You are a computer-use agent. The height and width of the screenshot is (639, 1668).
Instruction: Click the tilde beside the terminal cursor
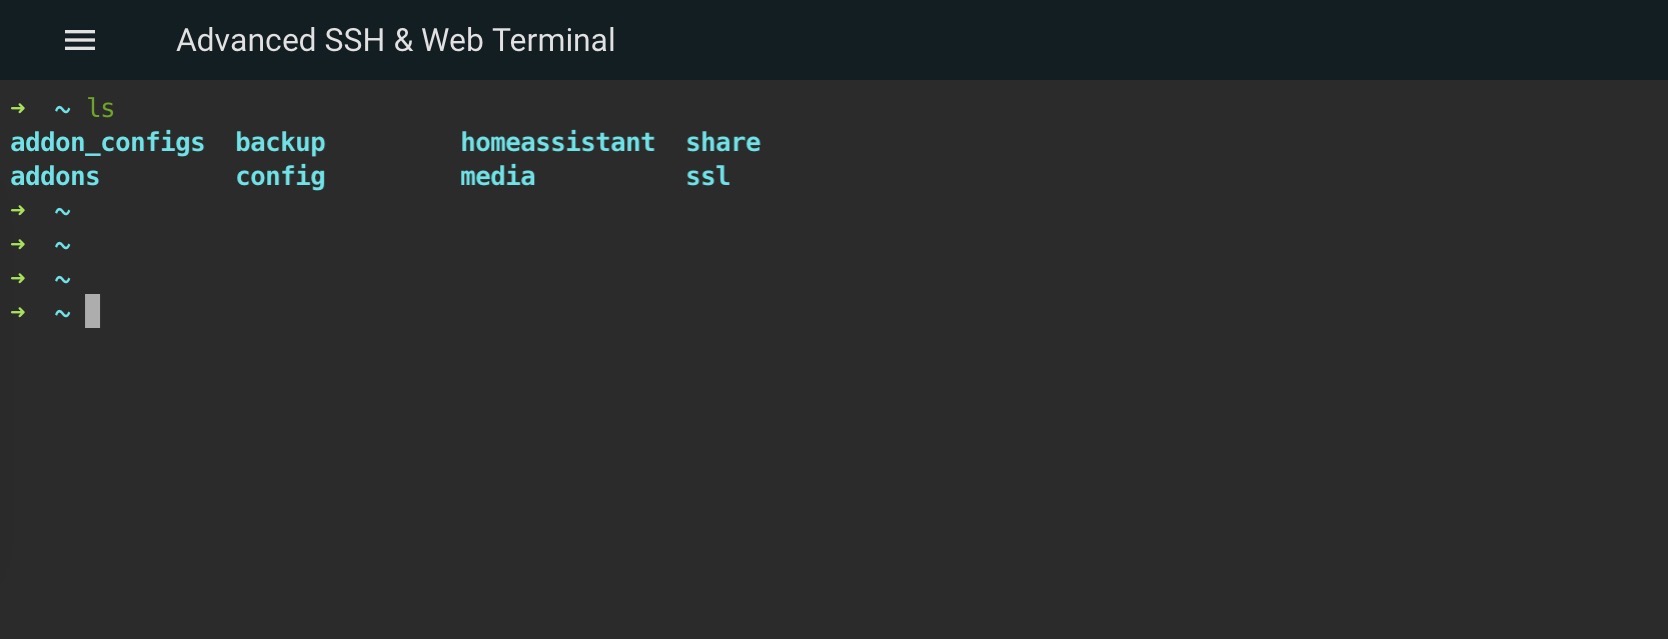62,314
